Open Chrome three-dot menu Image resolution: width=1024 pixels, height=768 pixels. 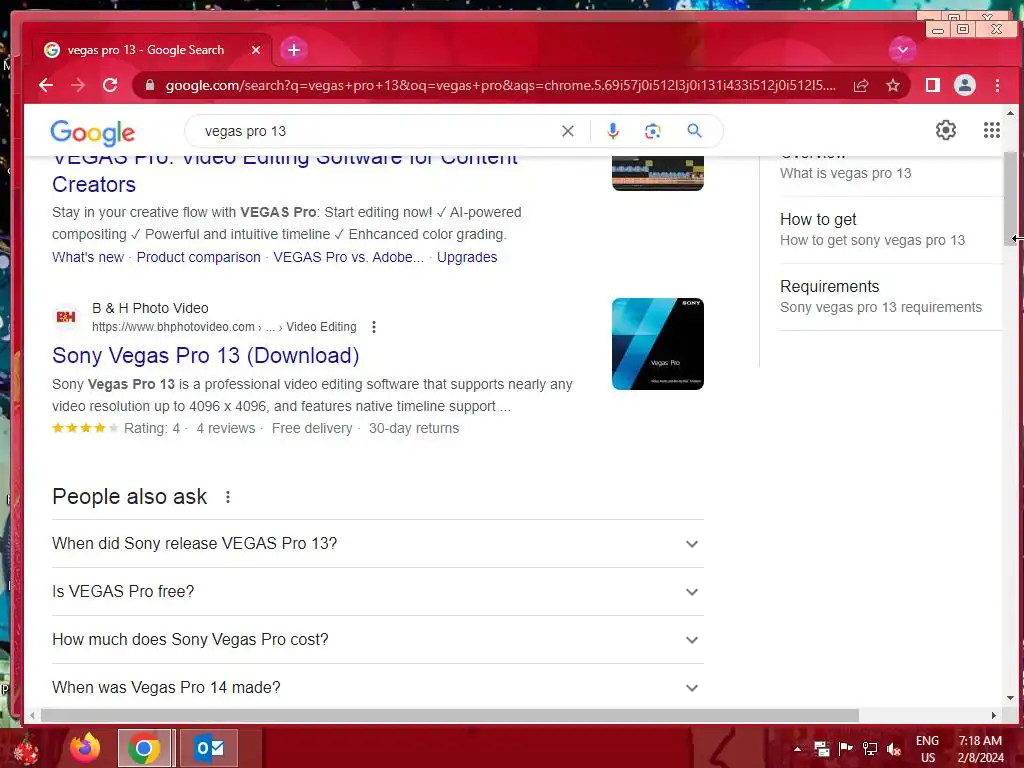(997, 86)
